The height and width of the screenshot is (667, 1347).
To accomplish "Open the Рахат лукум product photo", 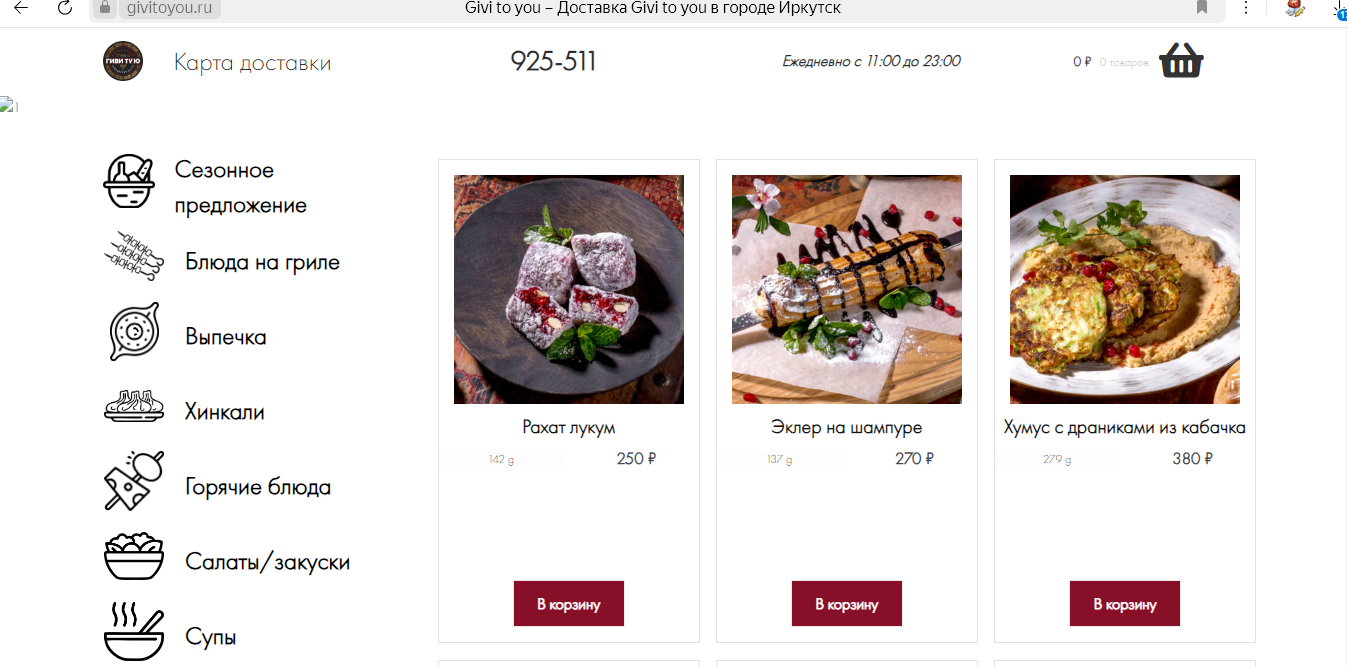I will coord(569,290).
